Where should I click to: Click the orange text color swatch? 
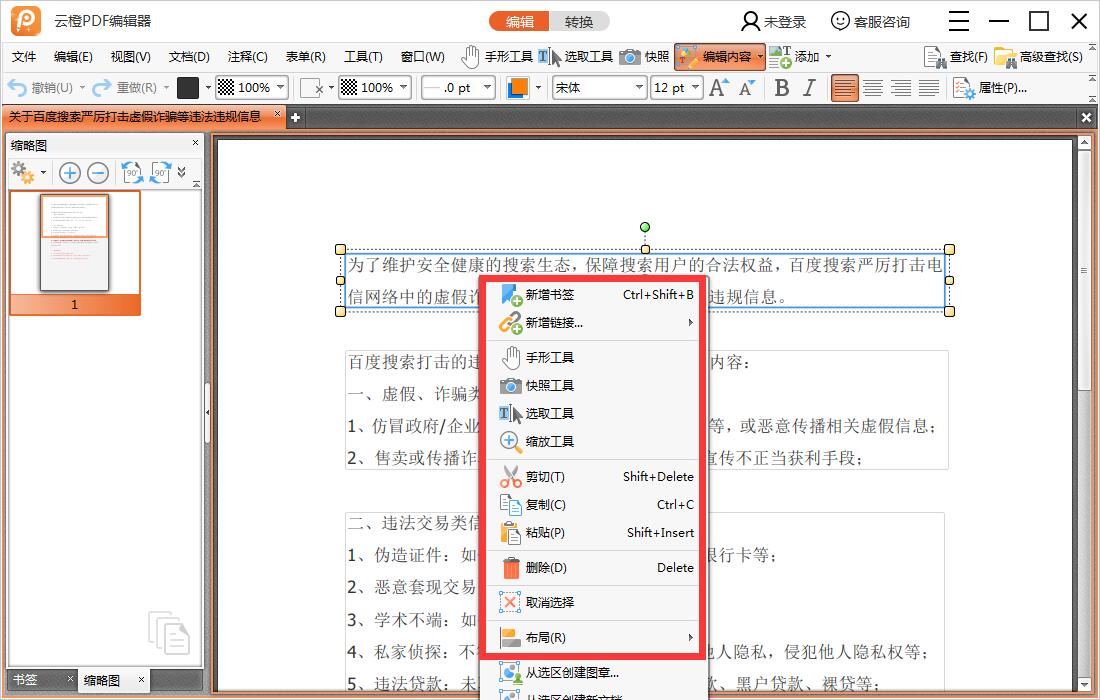click(x=518, y=88)
